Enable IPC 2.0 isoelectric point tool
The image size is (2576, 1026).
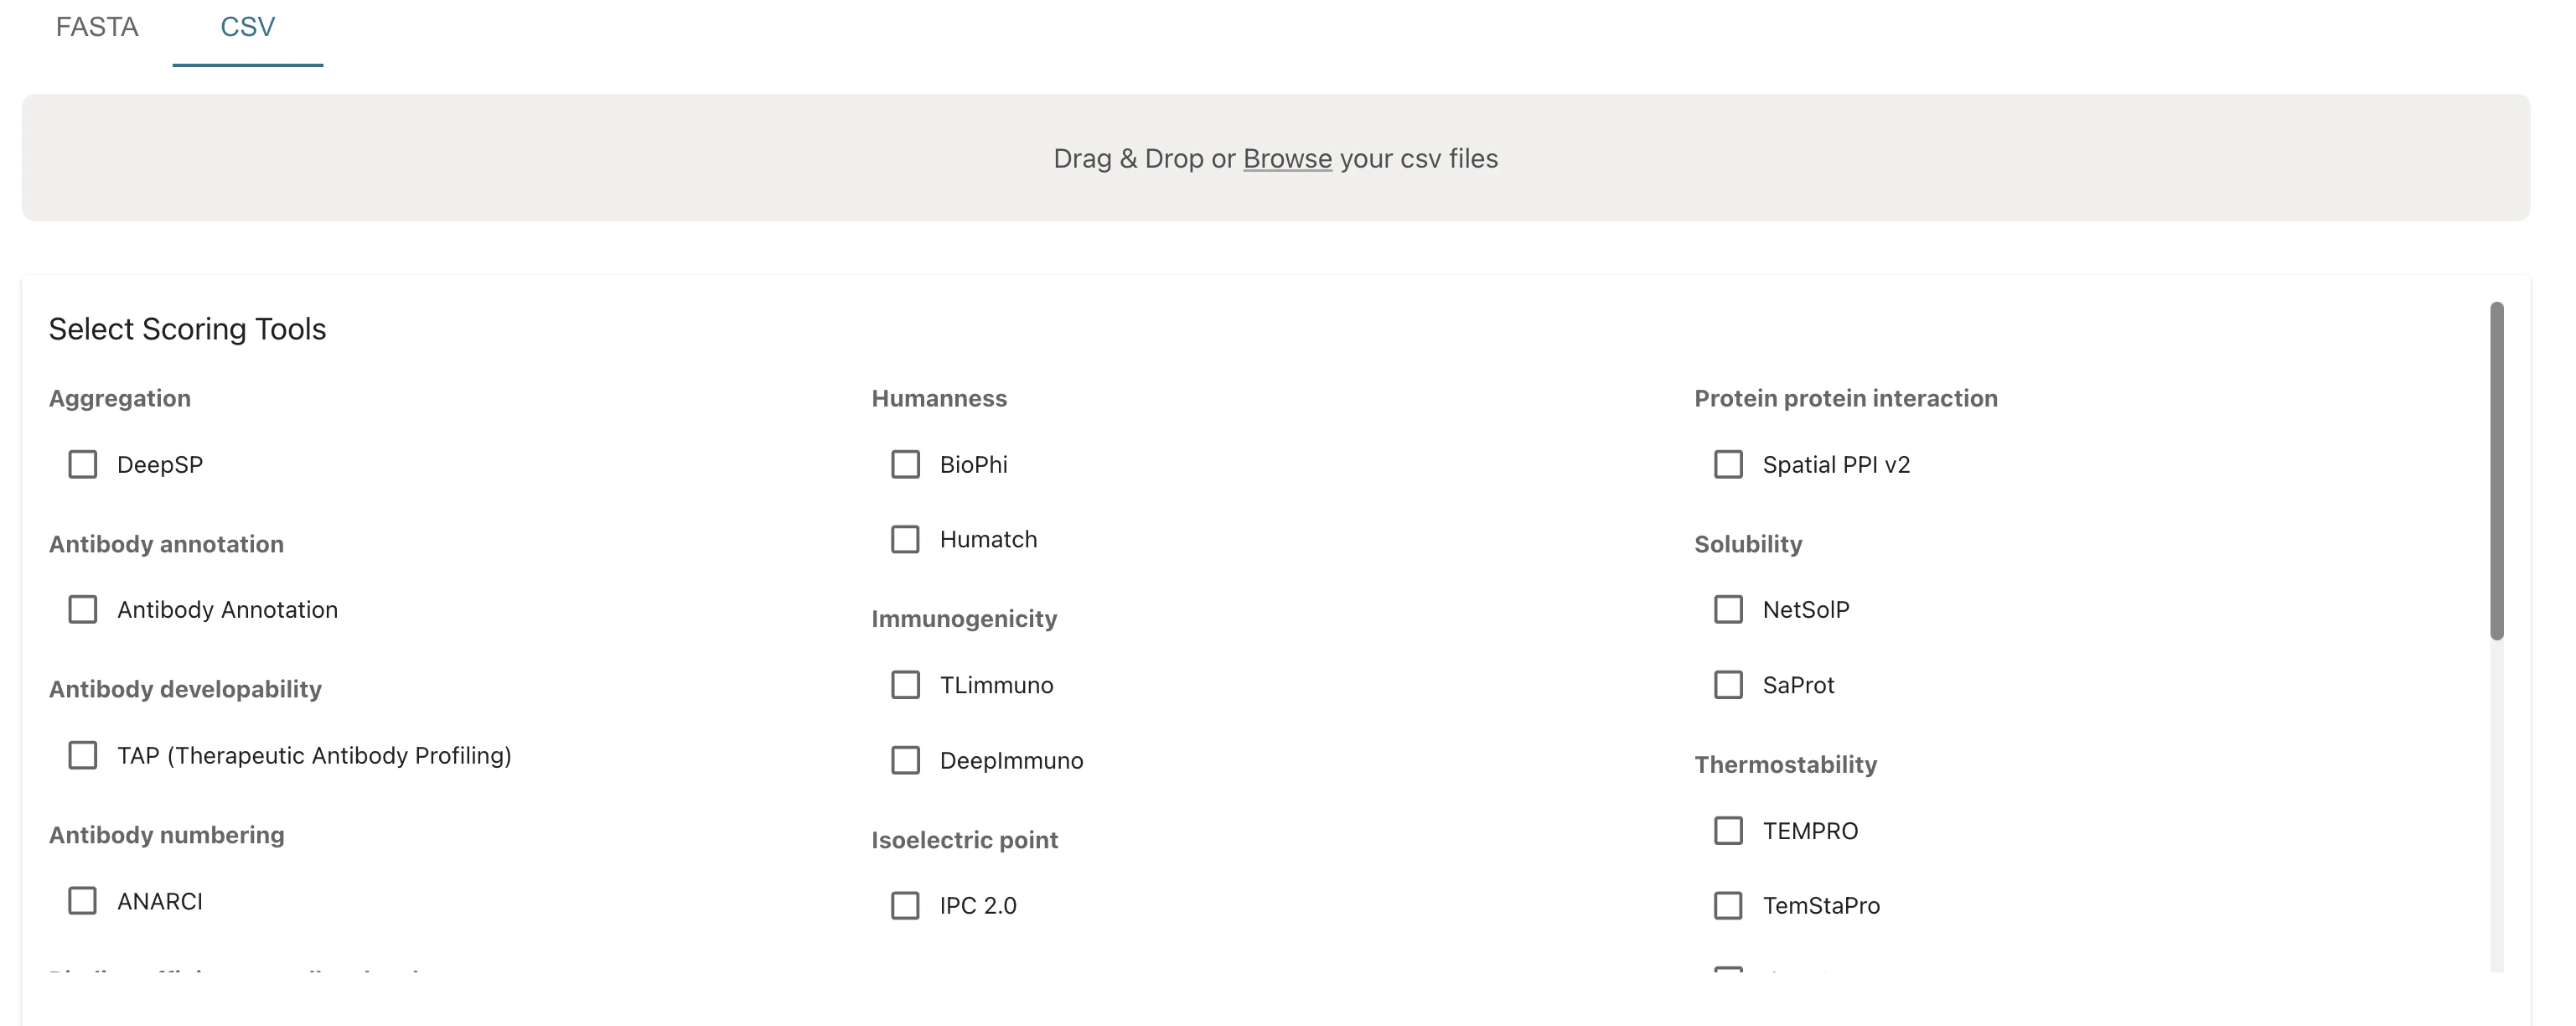(x=905, y=905)
